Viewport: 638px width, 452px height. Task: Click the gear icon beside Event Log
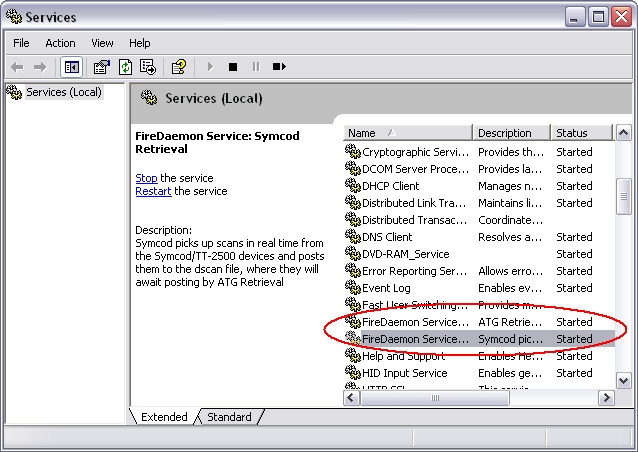click(x=353, y=287)
